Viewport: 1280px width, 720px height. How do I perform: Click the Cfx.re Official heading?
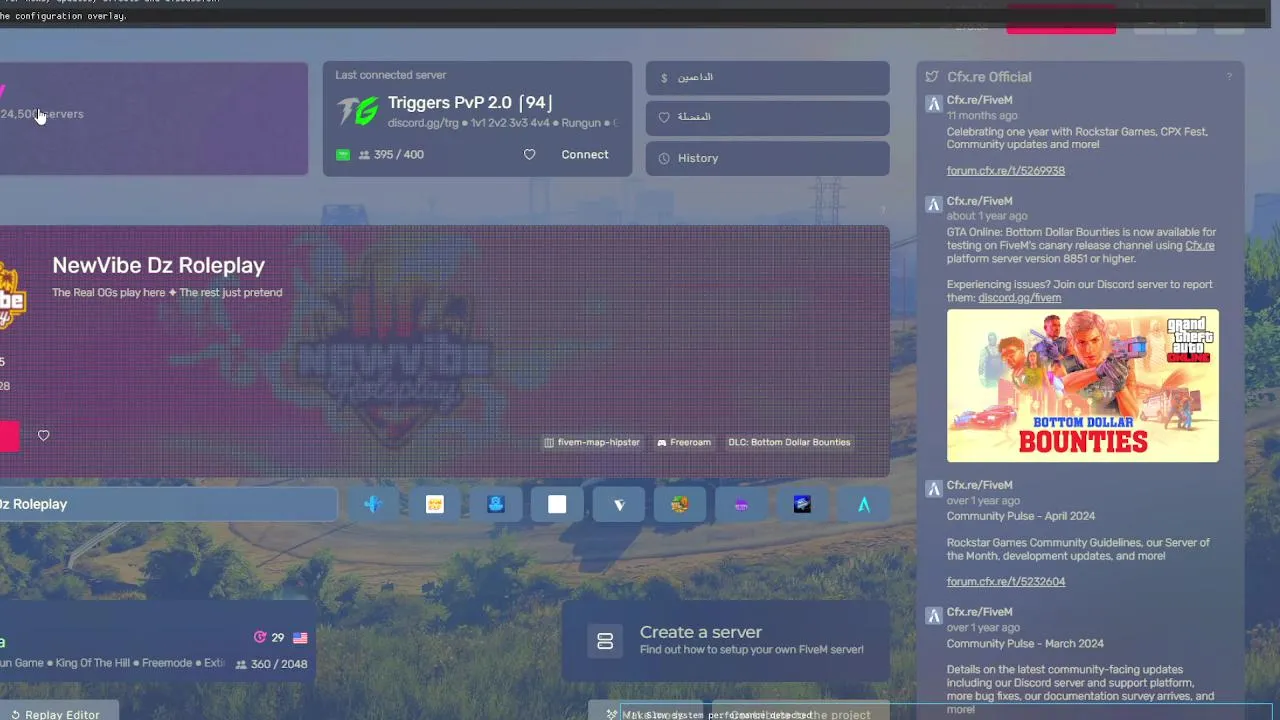pos(989,77)
